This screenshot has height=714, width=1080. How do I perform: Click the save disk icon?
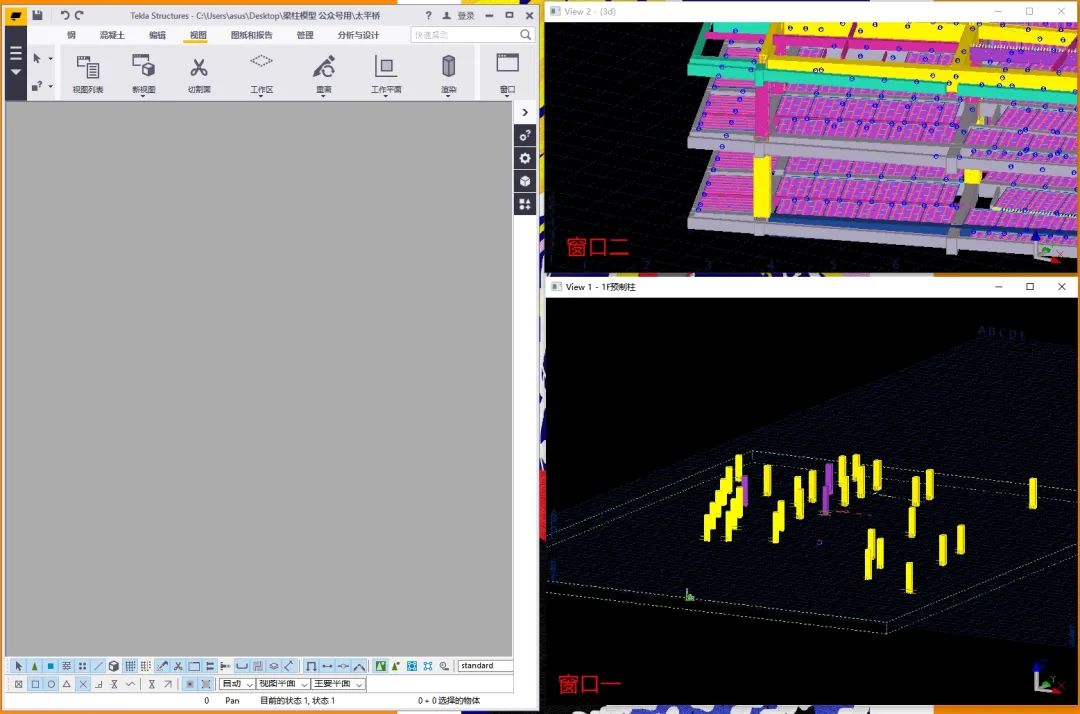37,15
